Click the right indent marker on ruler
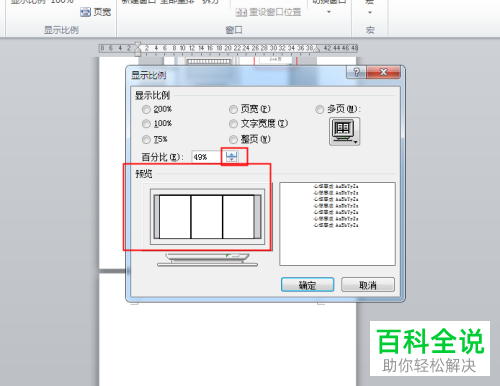 (x=317, y=49)
